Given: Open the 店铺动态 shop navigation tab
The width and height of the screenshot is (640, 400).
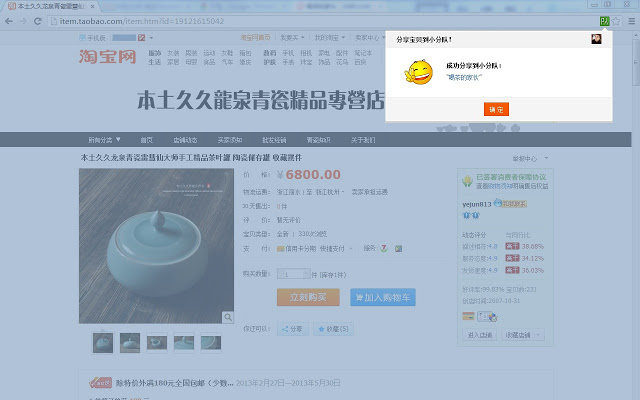Looking at the screenshot, I should [x=185, y=140].
